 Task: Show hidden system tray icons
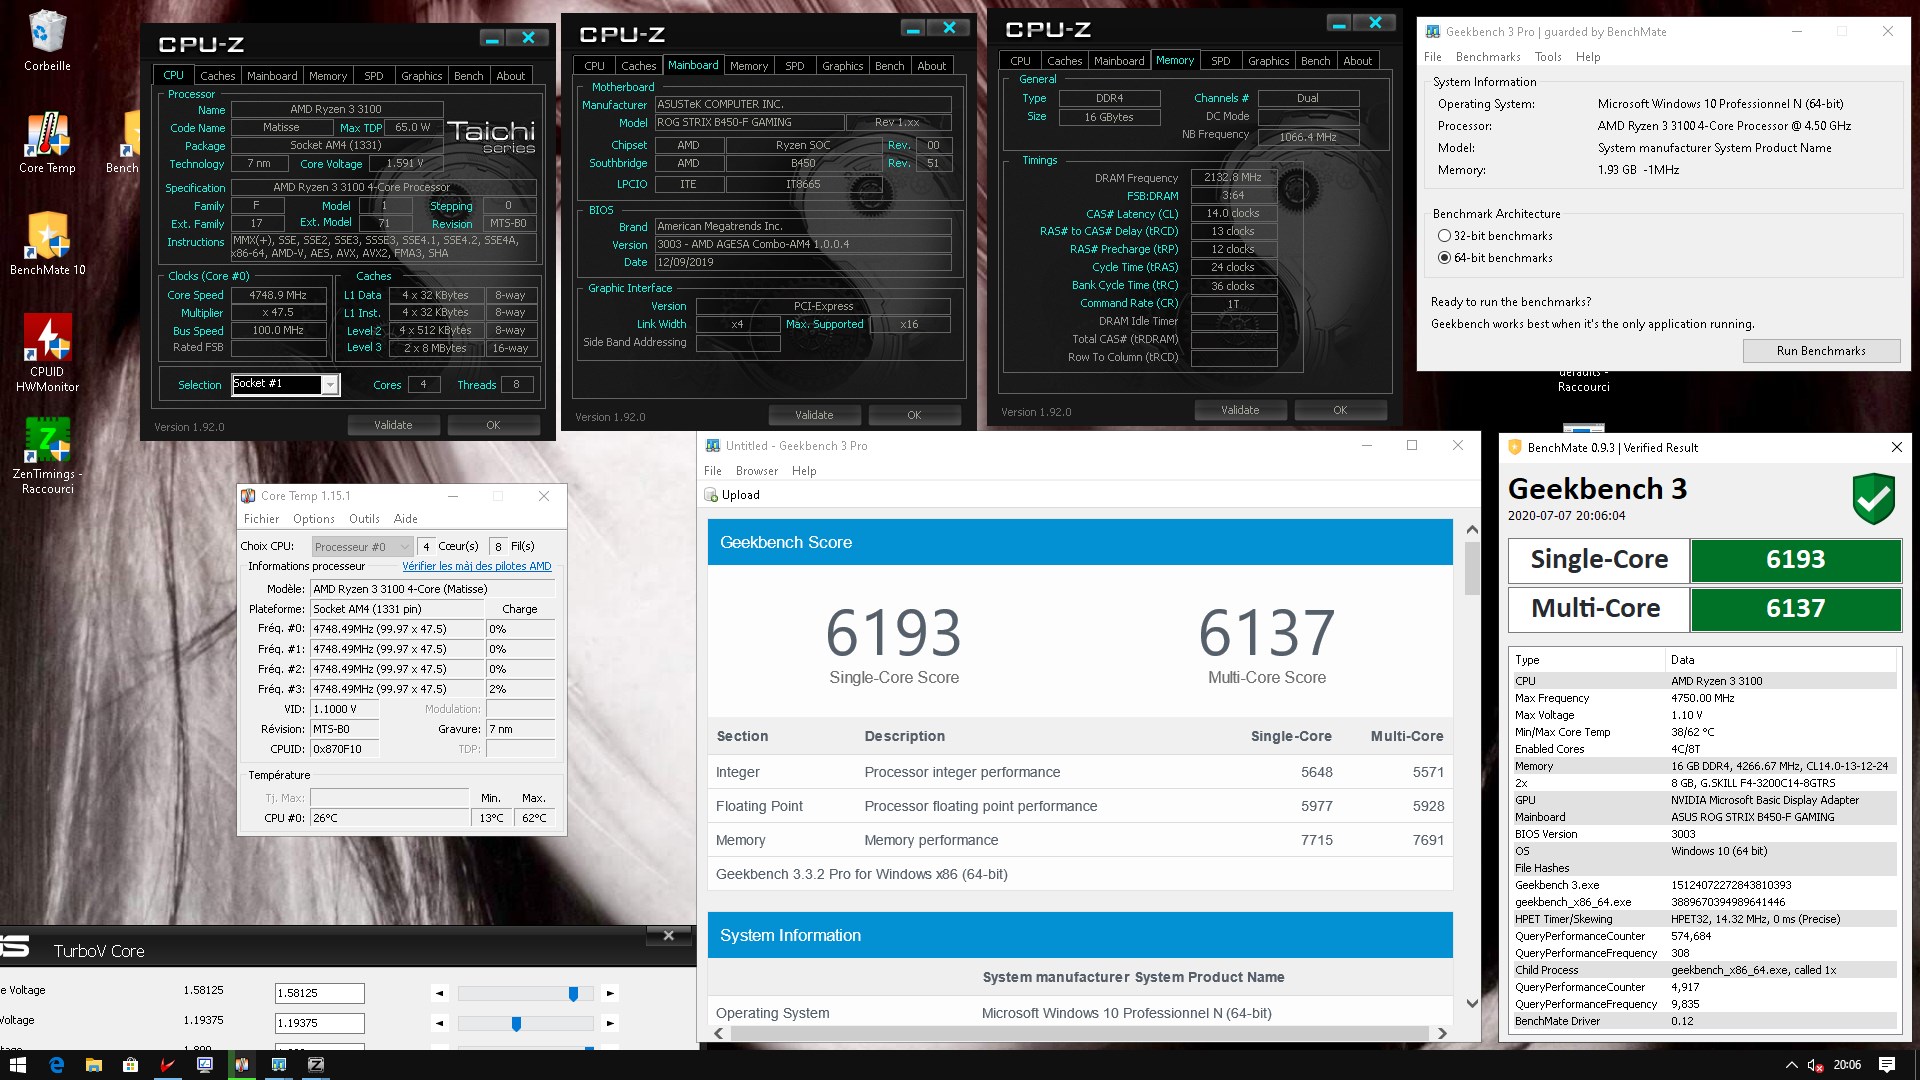(x=1791, y=1065)
